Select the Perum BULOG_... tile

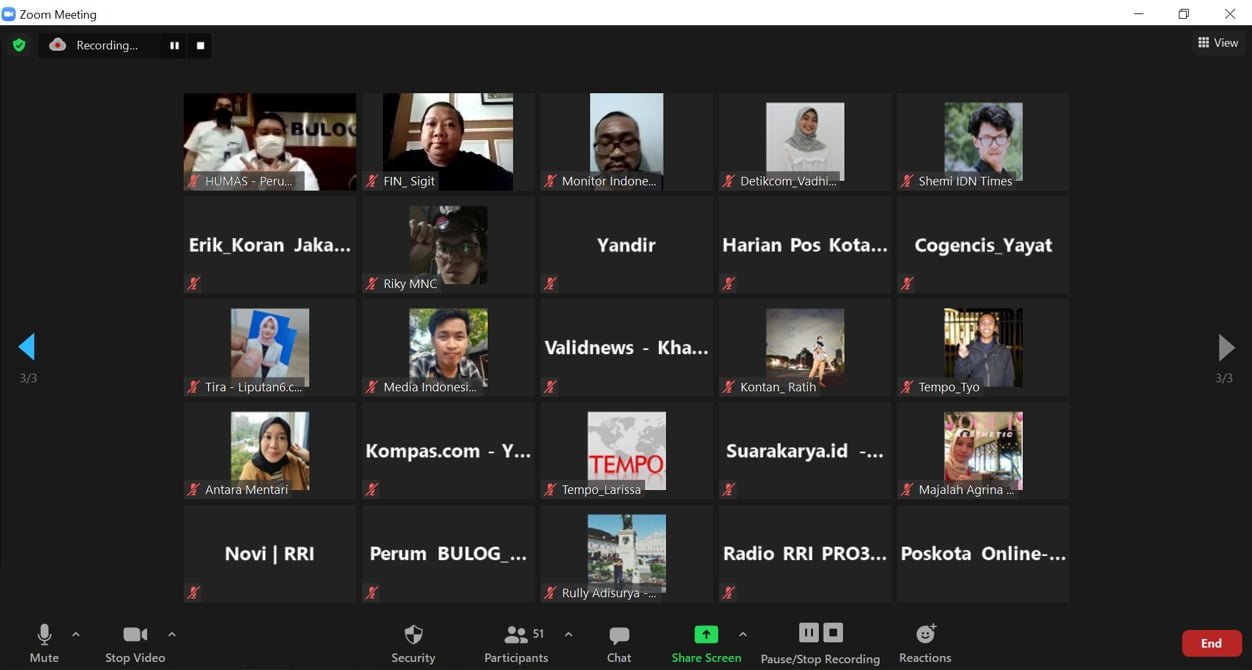(448, 554)
